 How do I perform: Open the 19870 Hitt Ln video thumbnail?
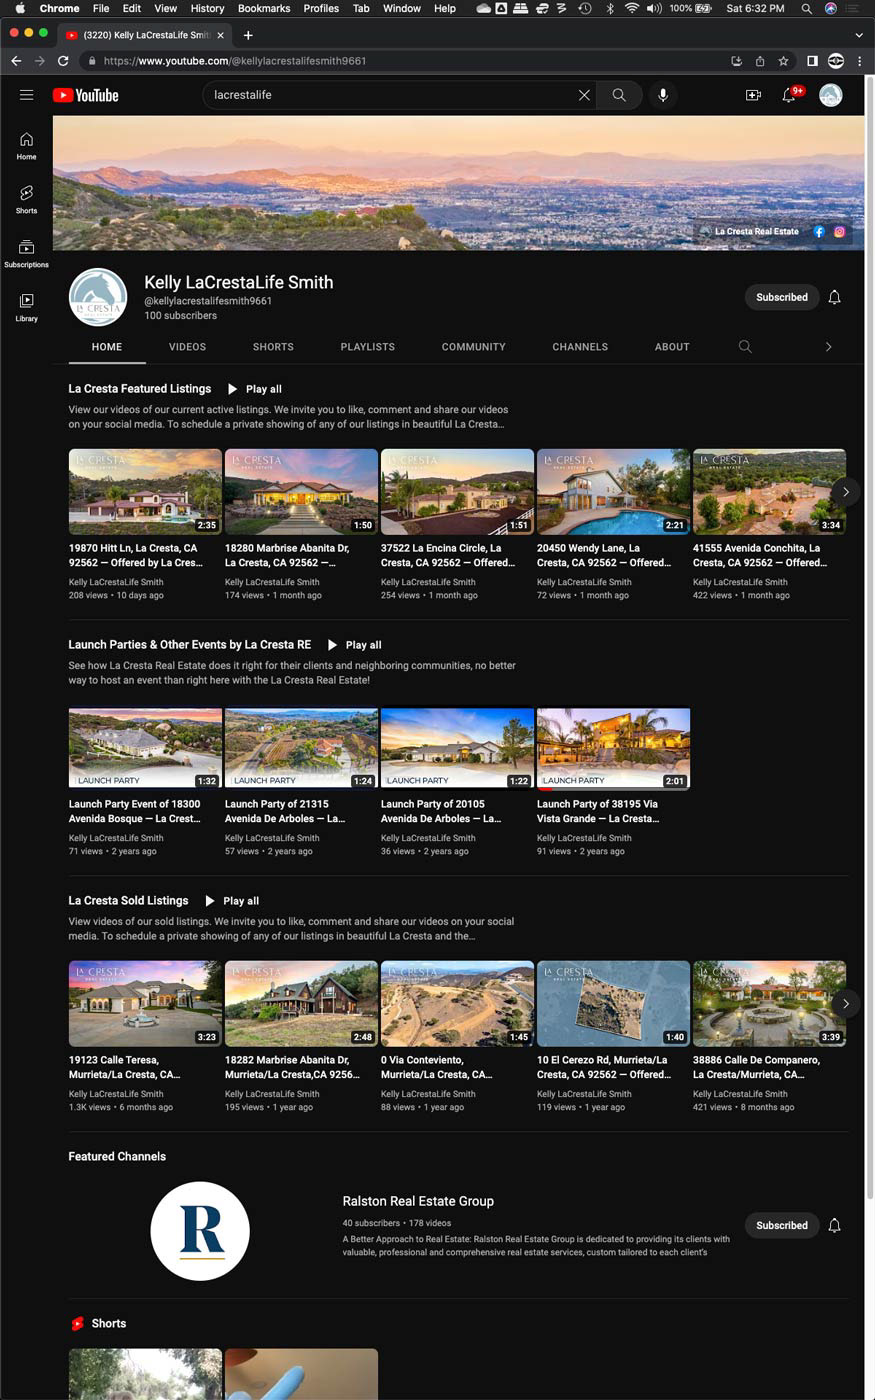coord(145,491)
